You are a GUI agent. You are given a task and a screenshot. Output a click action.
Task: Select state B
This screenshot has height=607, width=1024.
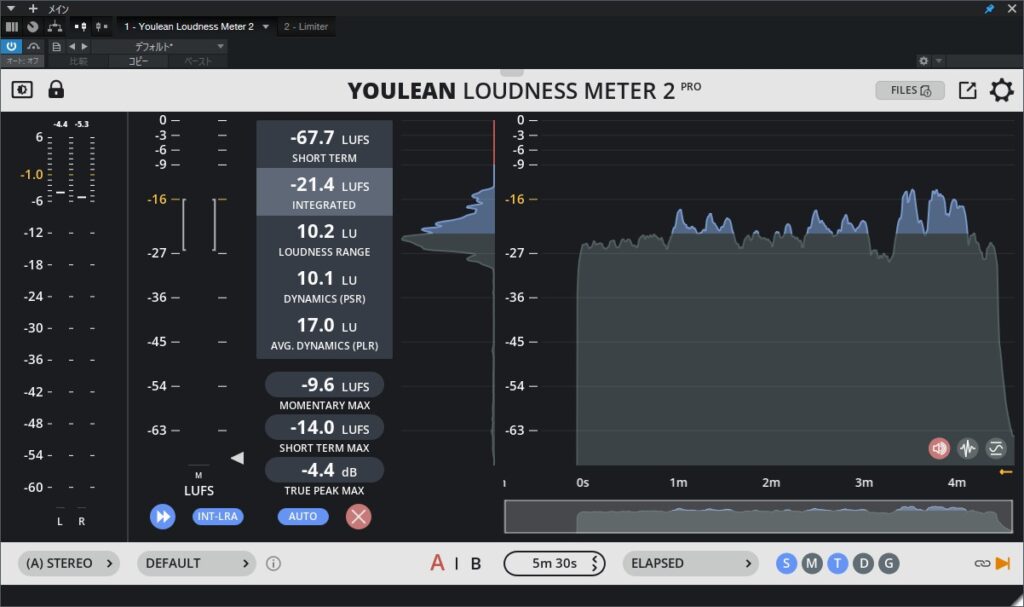point(476,563)
